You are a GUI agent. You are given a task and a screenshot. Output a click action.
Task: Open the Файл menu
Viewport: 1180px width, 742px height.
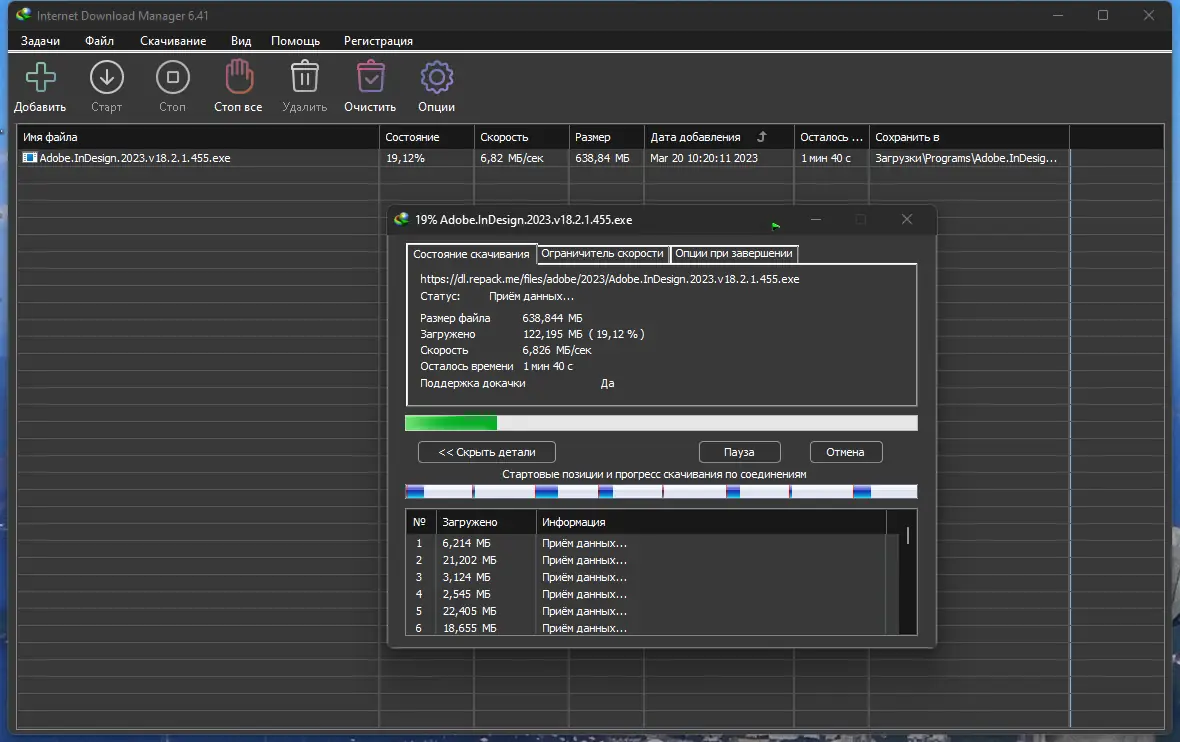click(x=99, y=41)
